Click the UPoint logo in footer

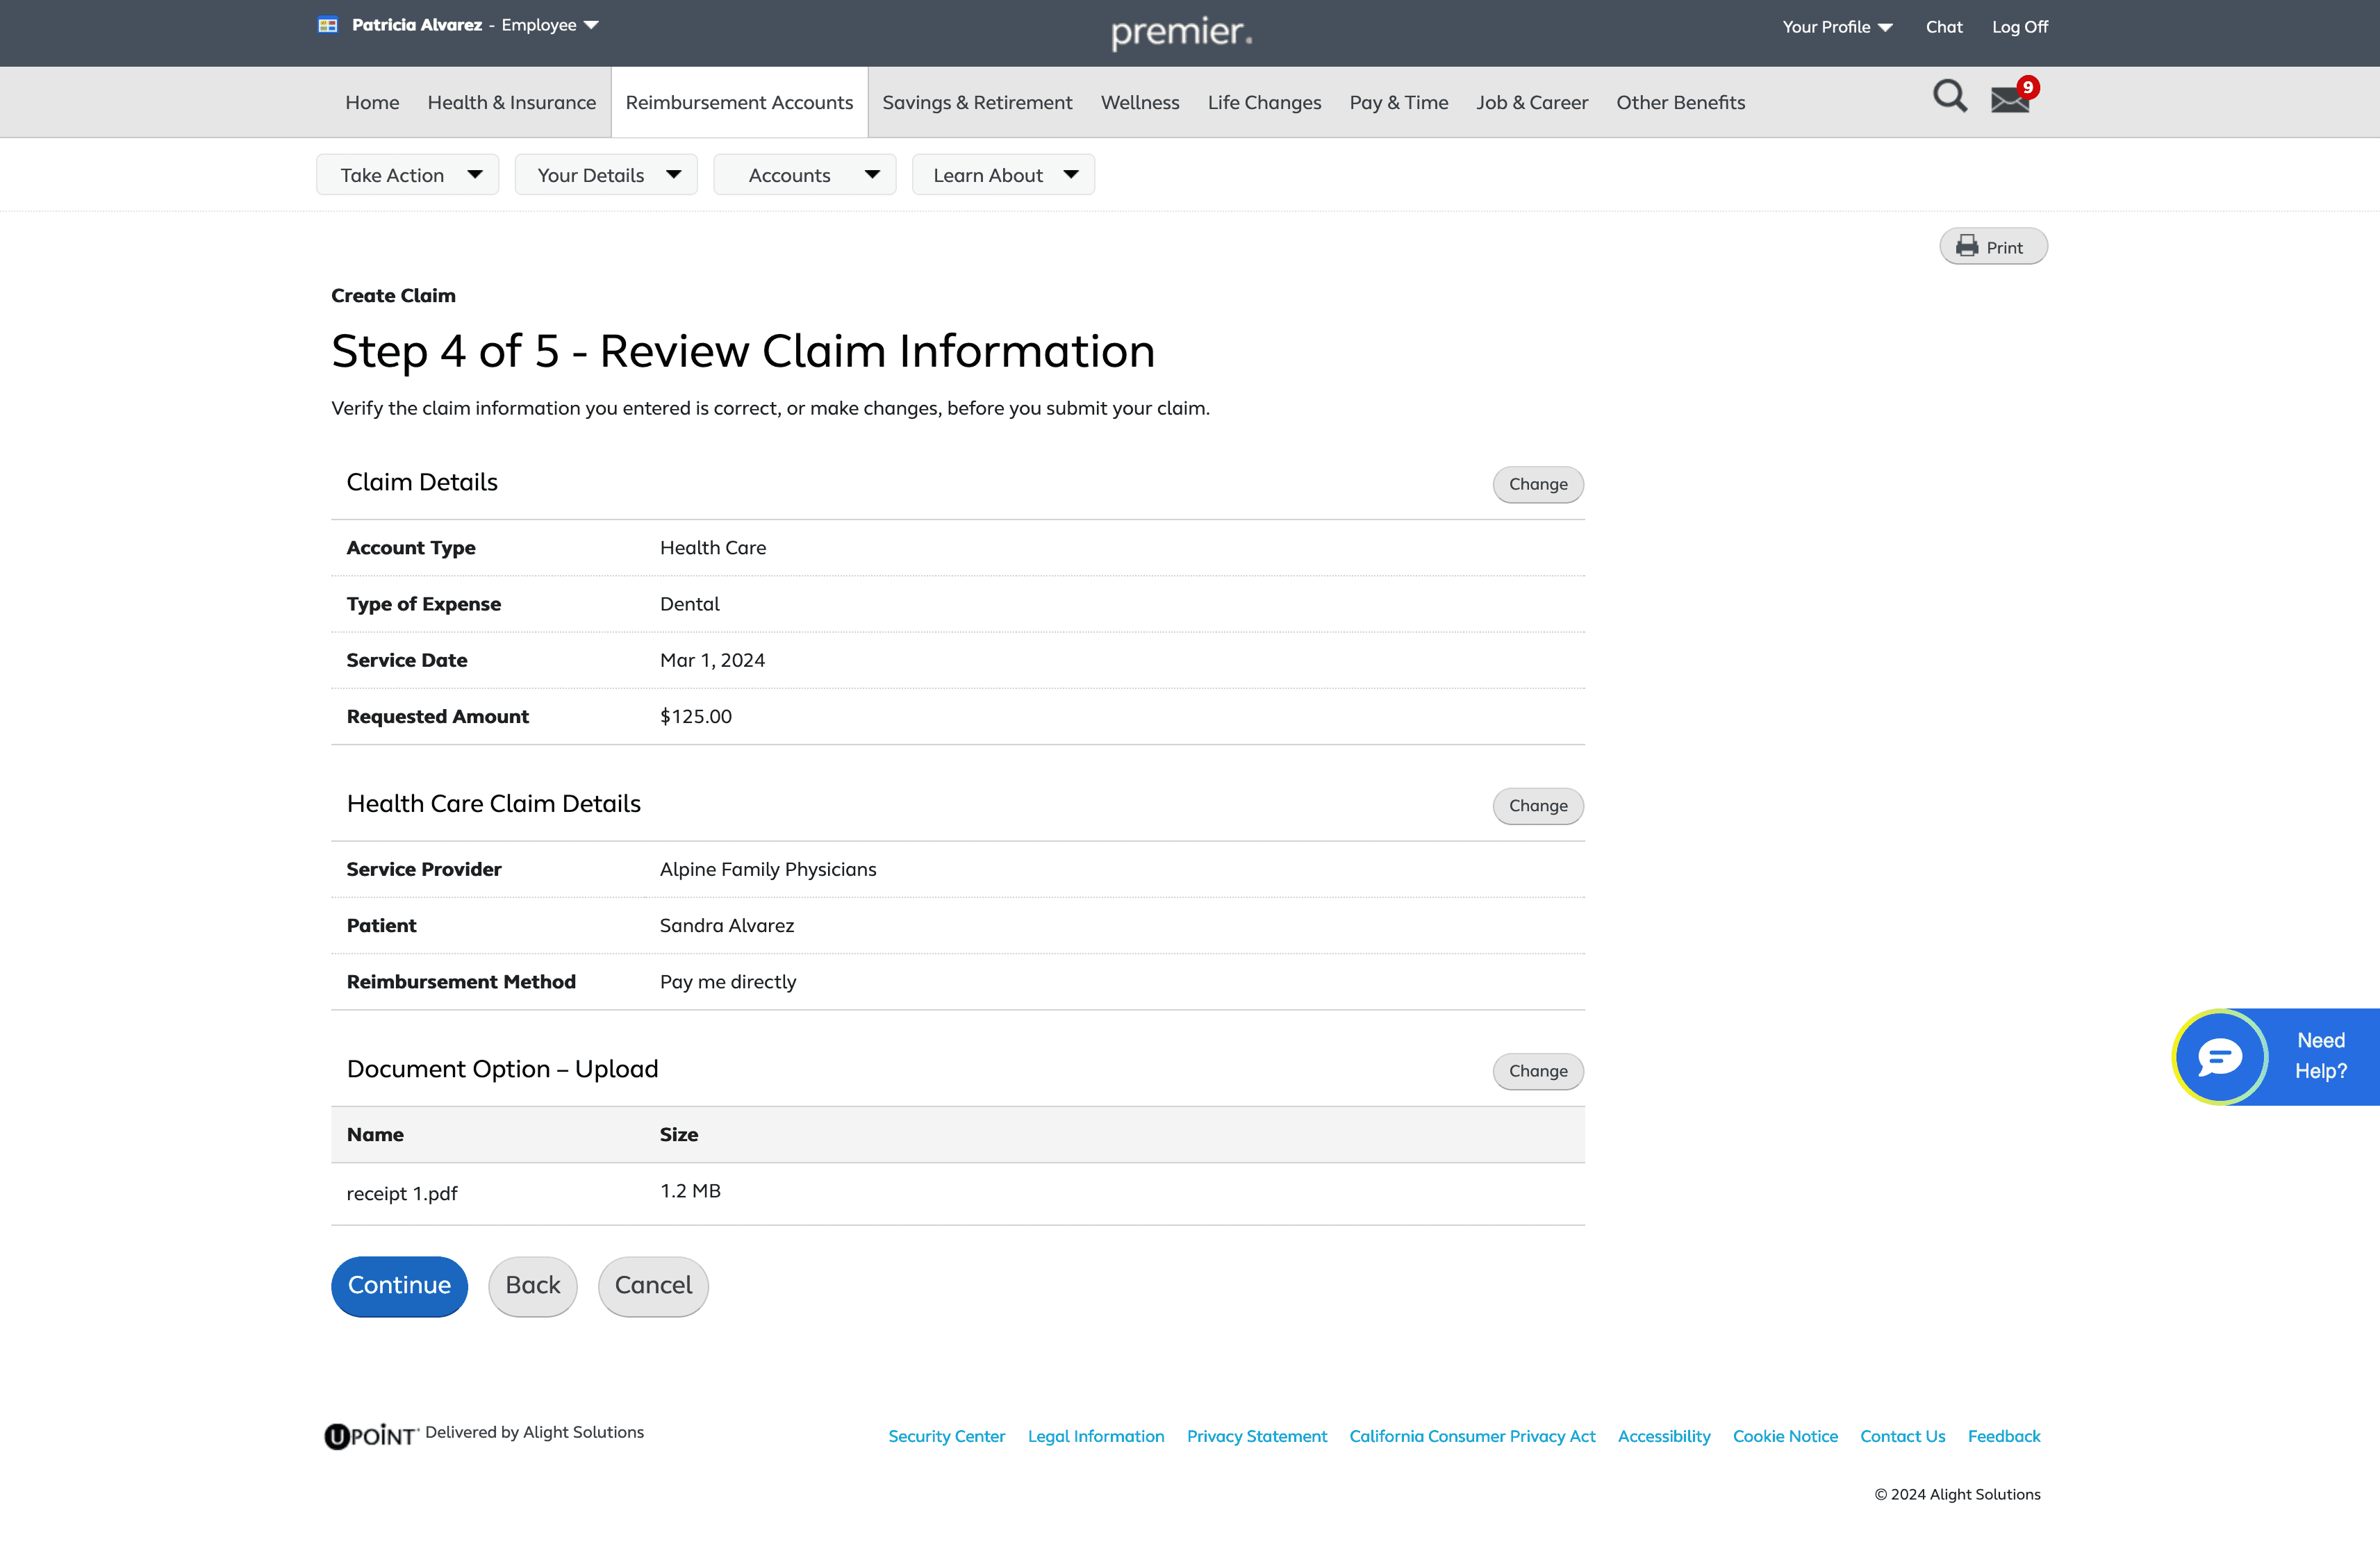click(371, 1436)
